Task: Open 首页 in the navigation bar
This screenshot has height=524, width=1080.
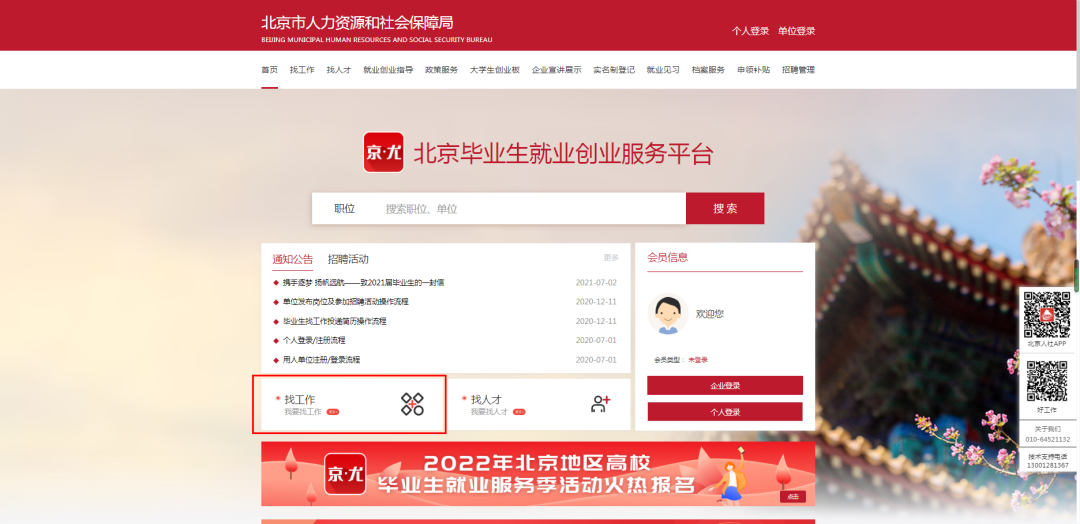Action: 269,70
